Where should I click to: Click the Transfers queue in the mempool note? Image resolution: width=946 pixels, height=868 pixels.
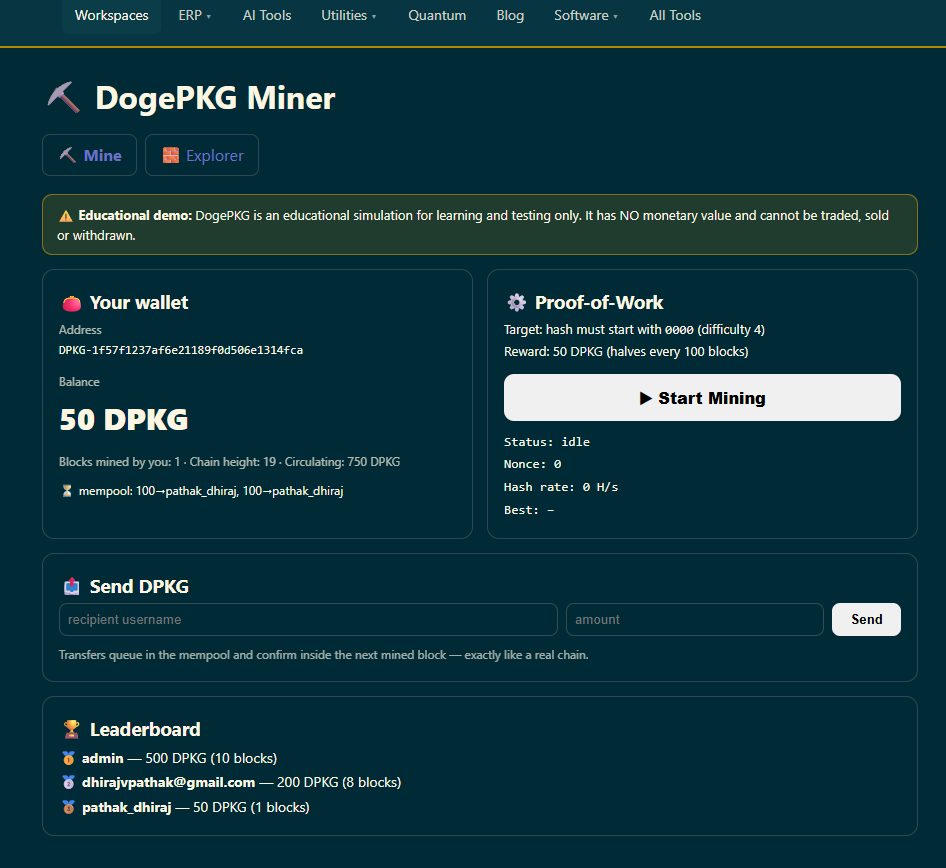323,655
